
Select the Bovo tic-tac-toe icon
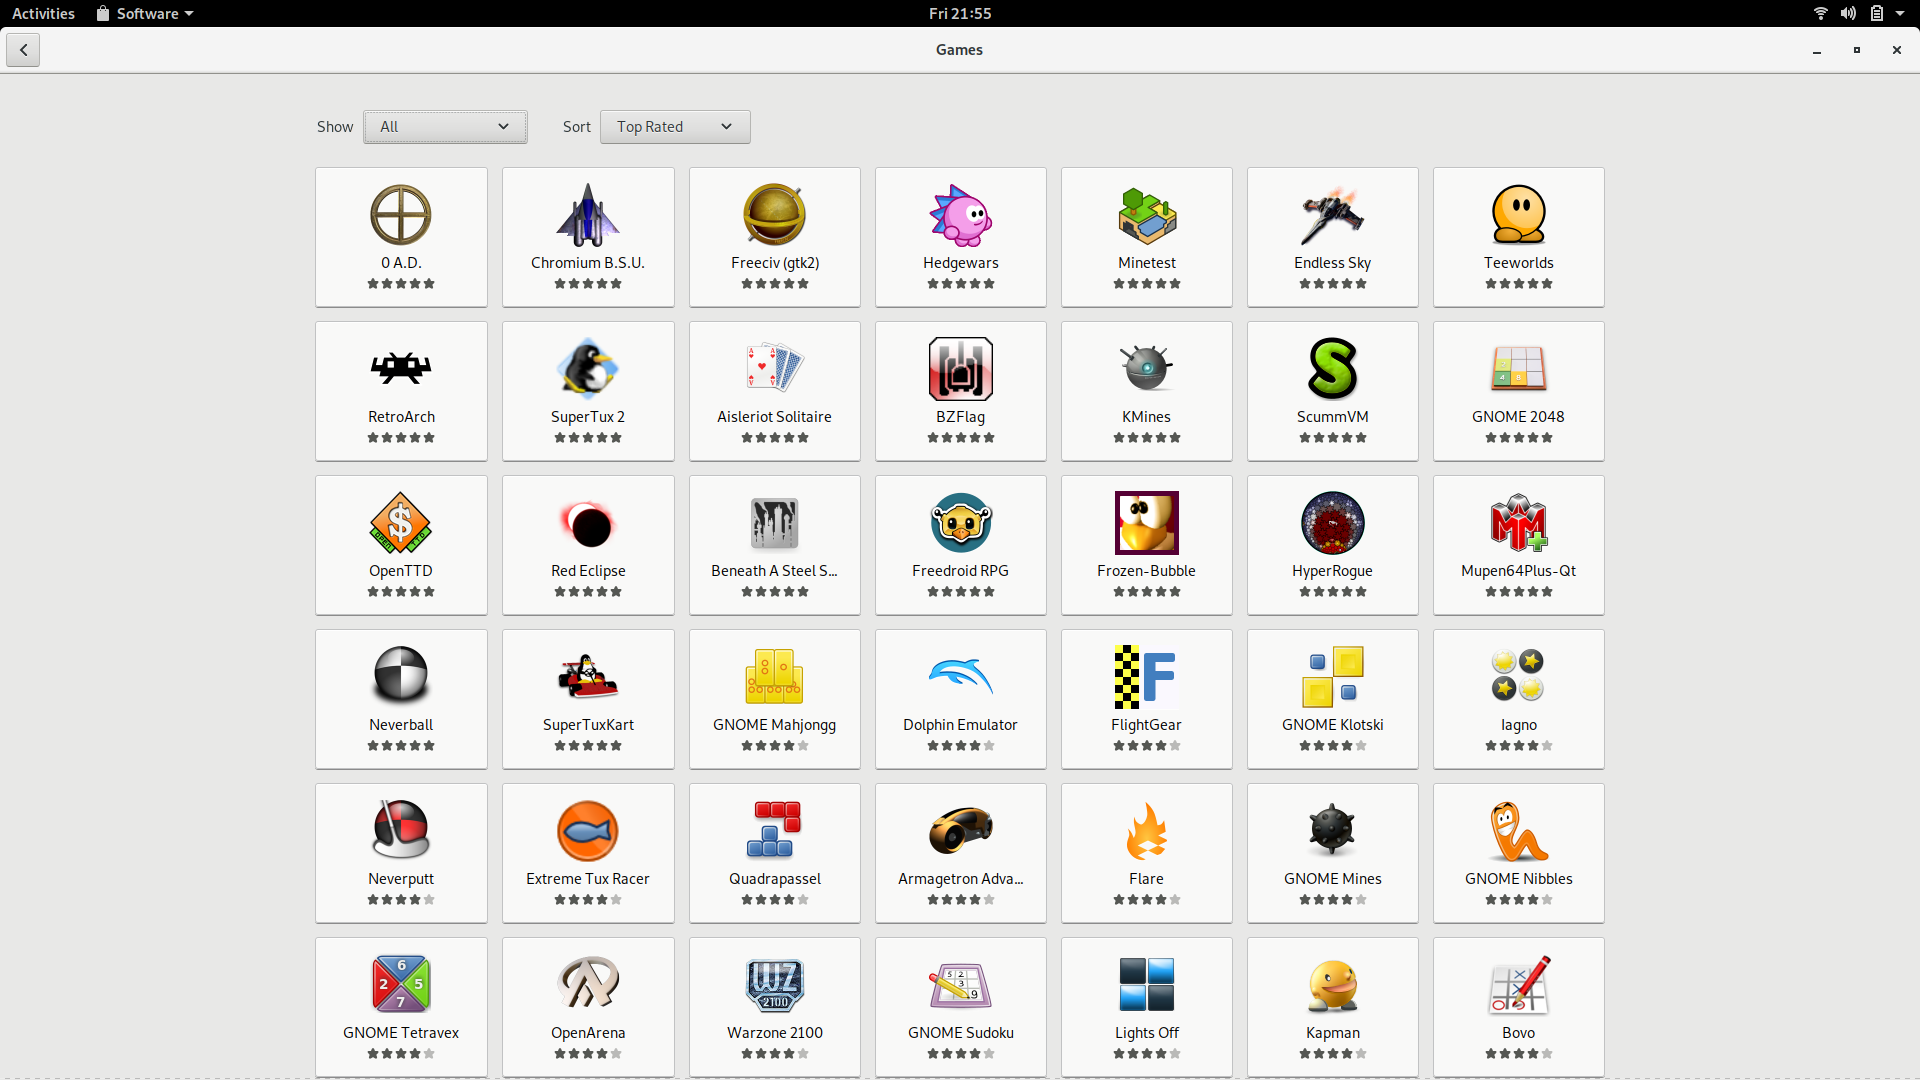click(x=1519, y=985)
